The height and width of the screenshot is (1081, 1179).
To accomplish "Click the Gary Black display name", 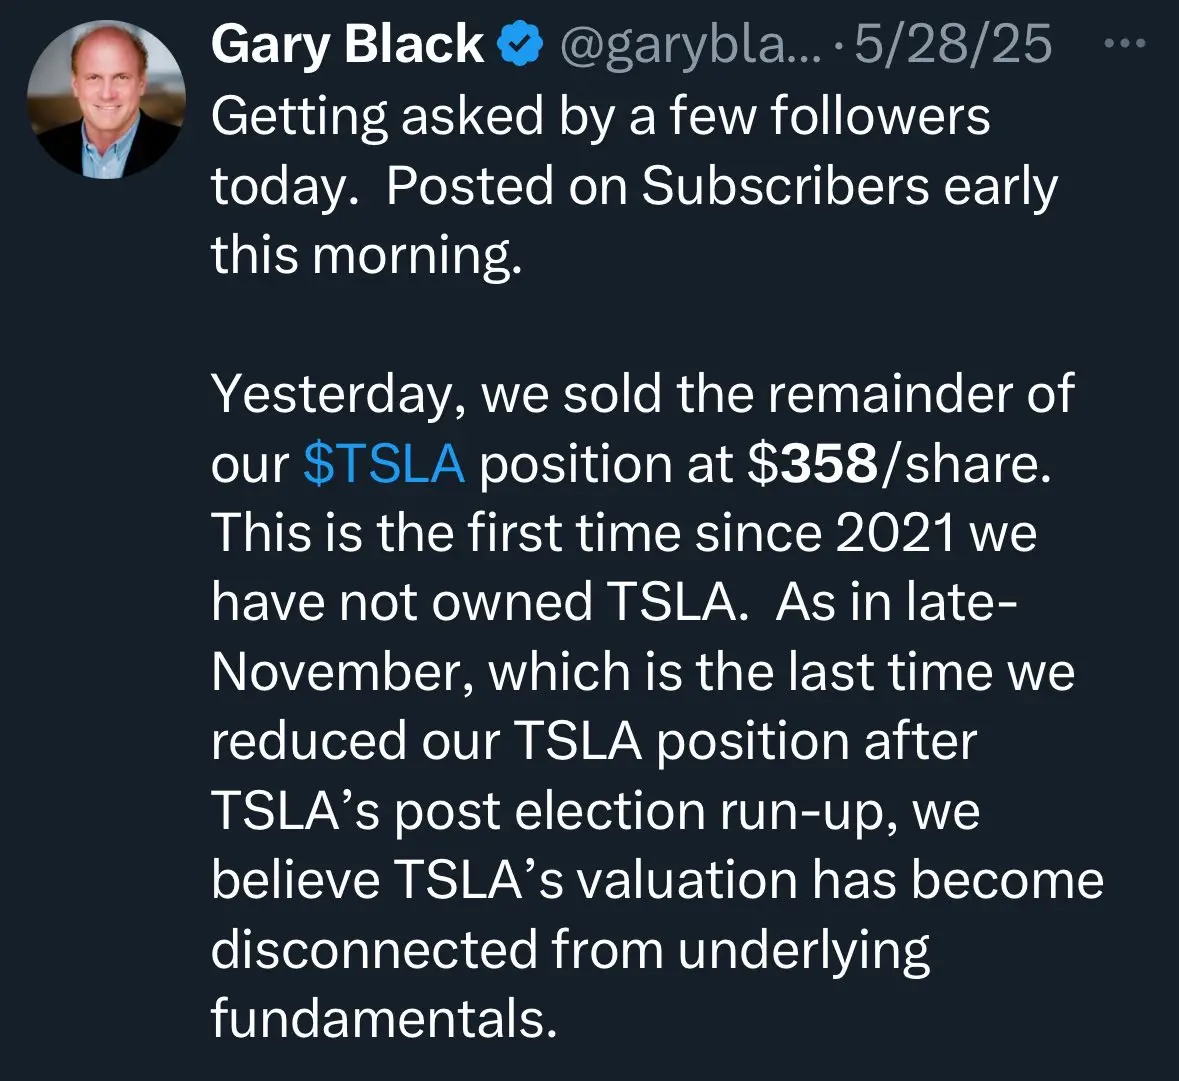I will click(x=347, y=44).
